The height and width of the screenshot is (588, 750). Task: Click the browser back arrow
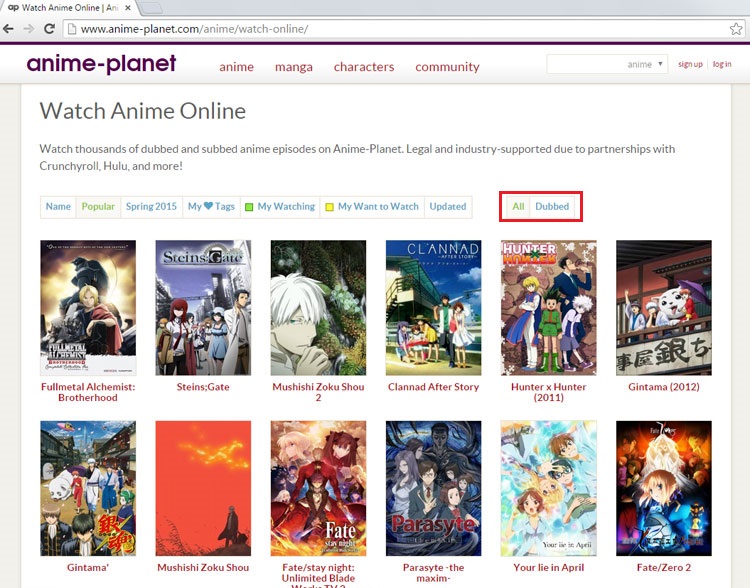pos(9,29)
